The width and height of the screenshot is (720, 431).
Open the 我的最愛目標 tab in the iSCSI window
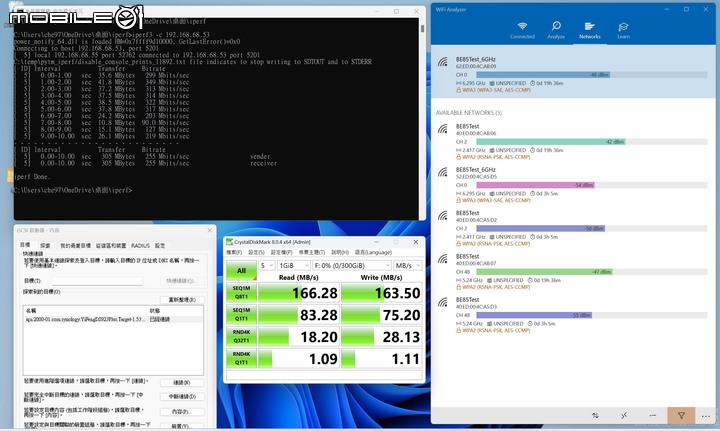pos(75,246)
